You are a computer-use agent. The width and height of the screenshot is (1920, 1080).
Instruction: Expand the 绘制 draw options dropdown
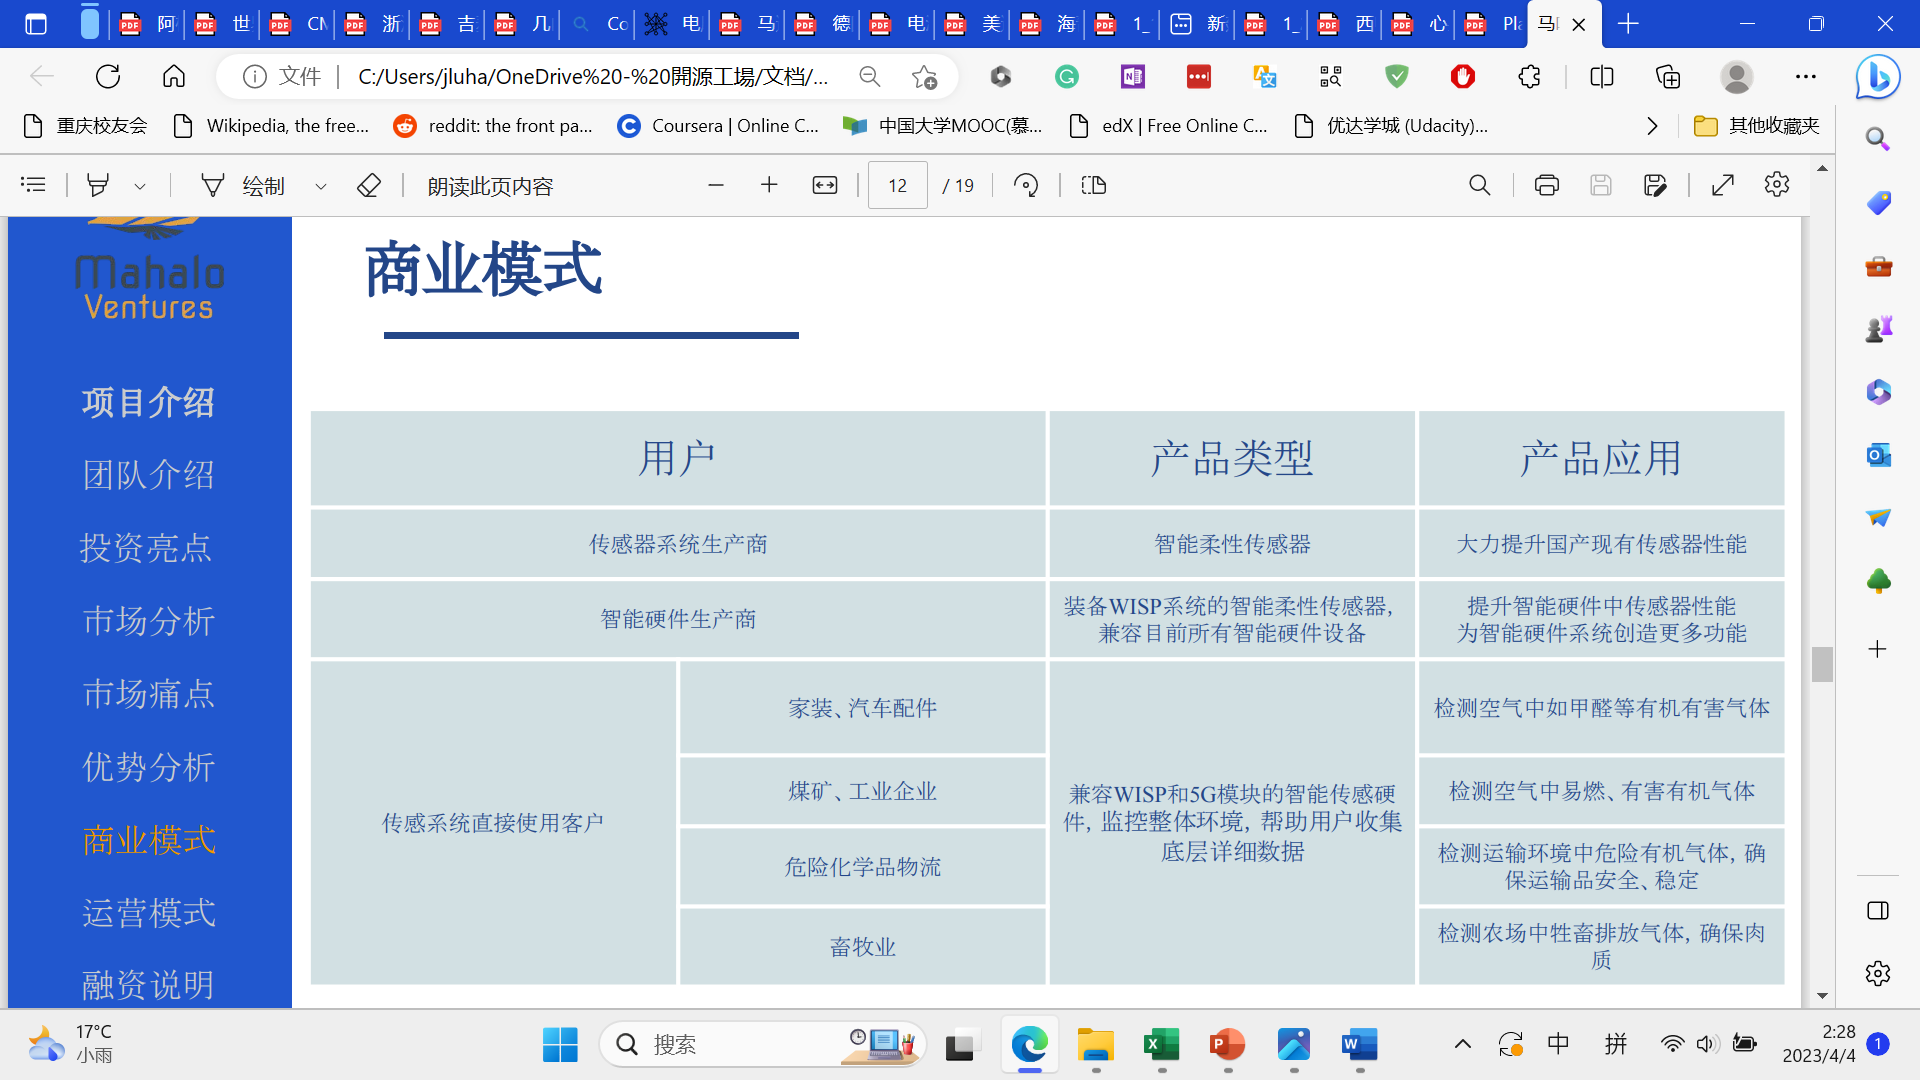point(320,186)
